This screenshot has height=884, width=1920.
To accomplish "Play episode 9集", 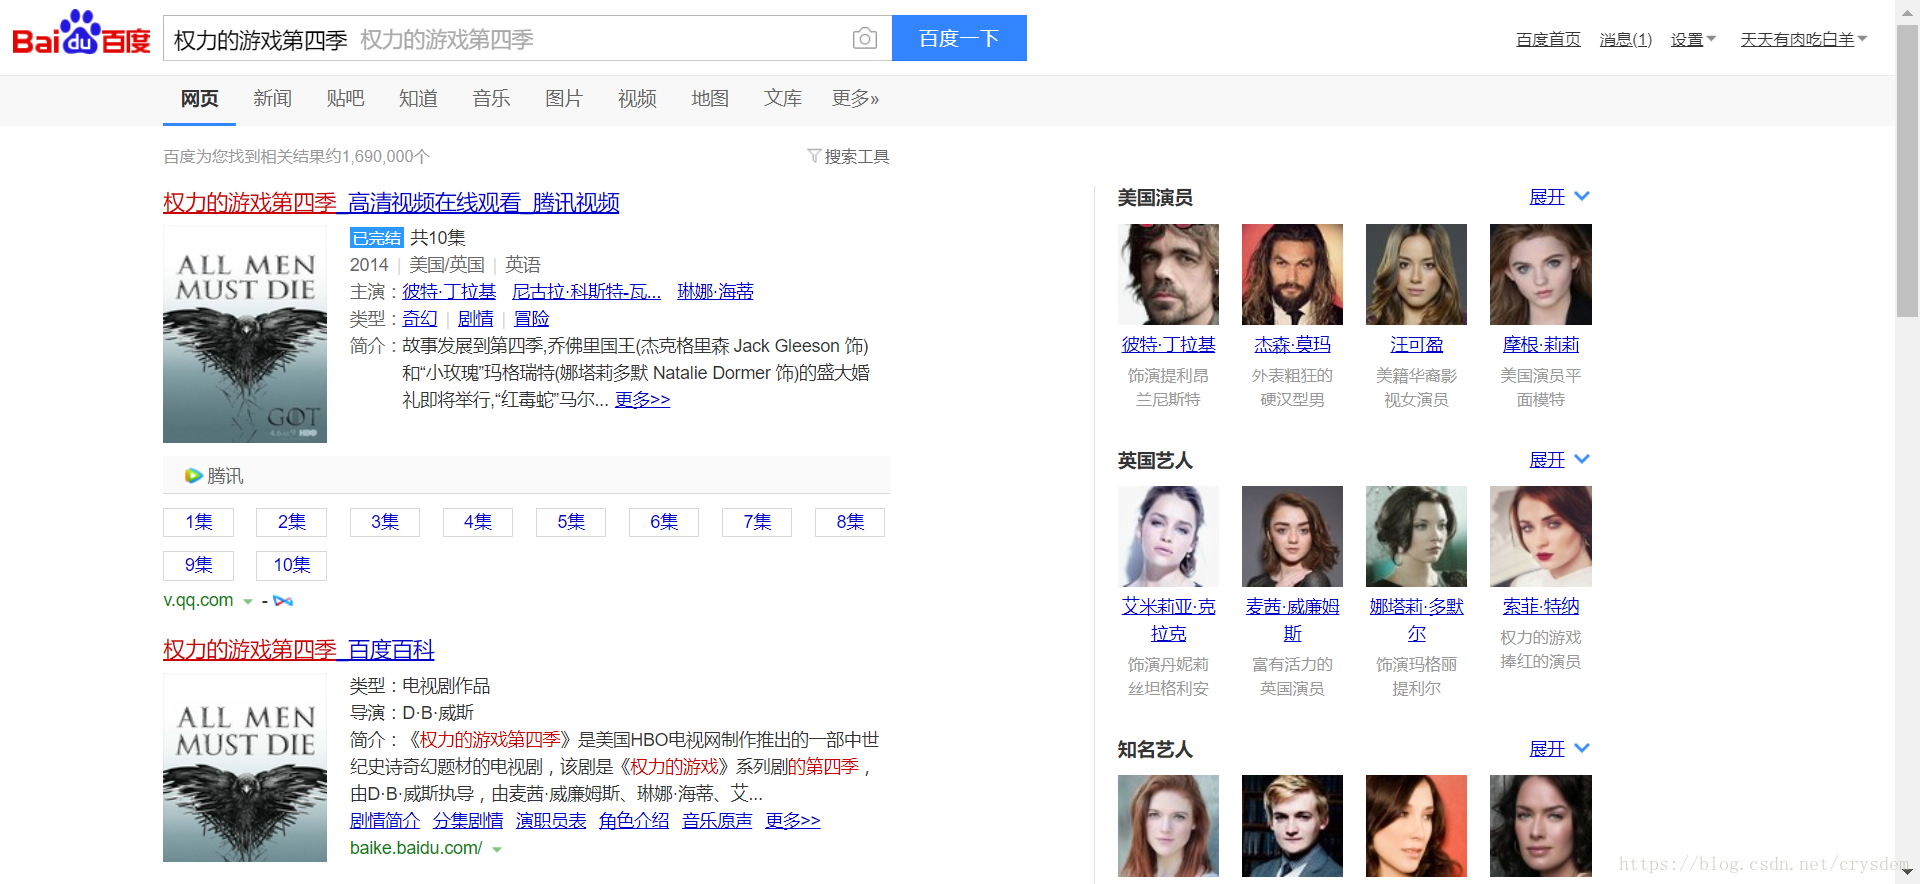I will 199,565.
